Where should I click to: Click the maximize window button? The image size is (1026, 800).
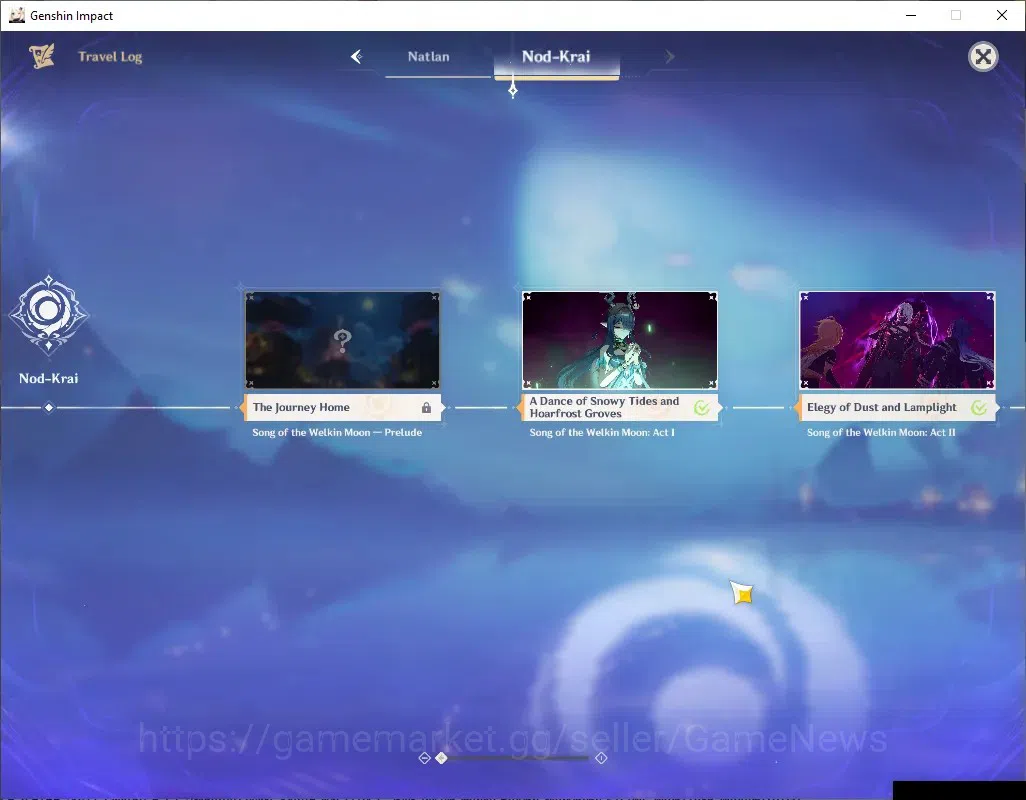click(x=956, y=15)
